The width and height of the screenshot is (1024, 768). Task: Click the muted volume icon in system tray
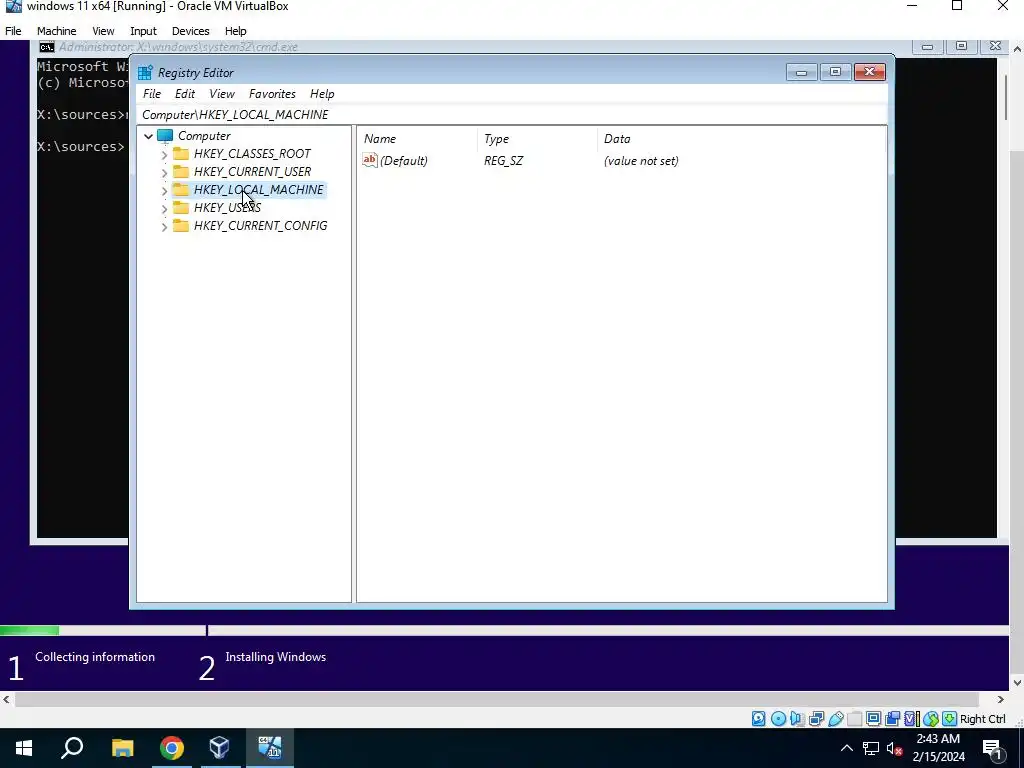click(x=894, y=748)
